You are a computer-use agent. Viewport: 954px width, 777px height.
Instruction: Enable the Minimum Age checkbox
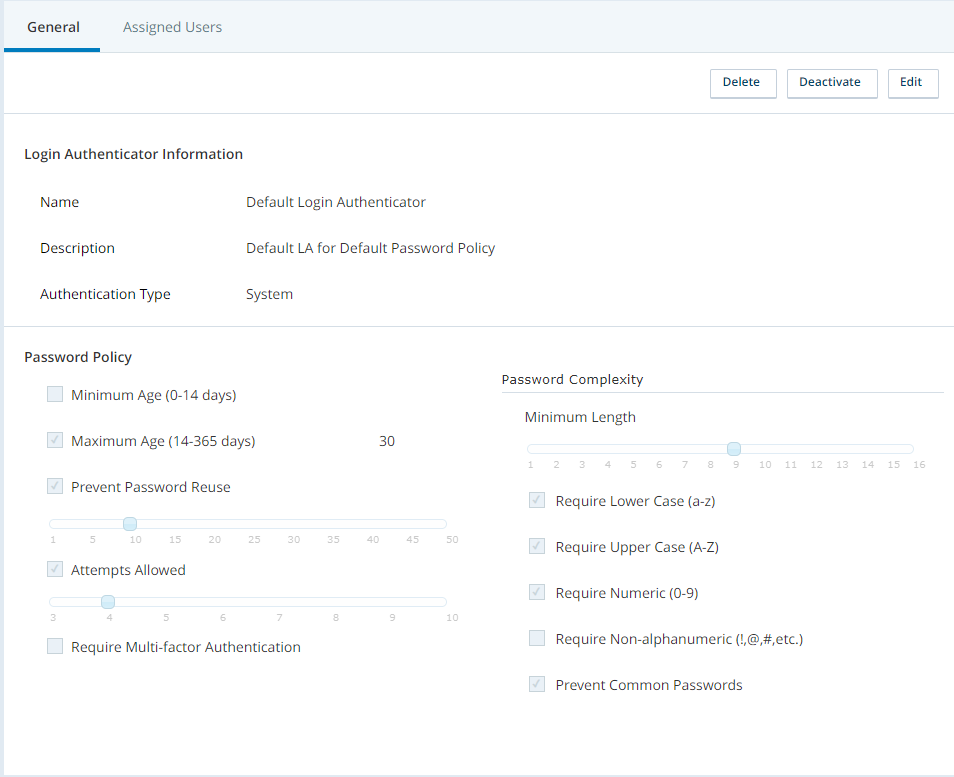tap(55, 395)
